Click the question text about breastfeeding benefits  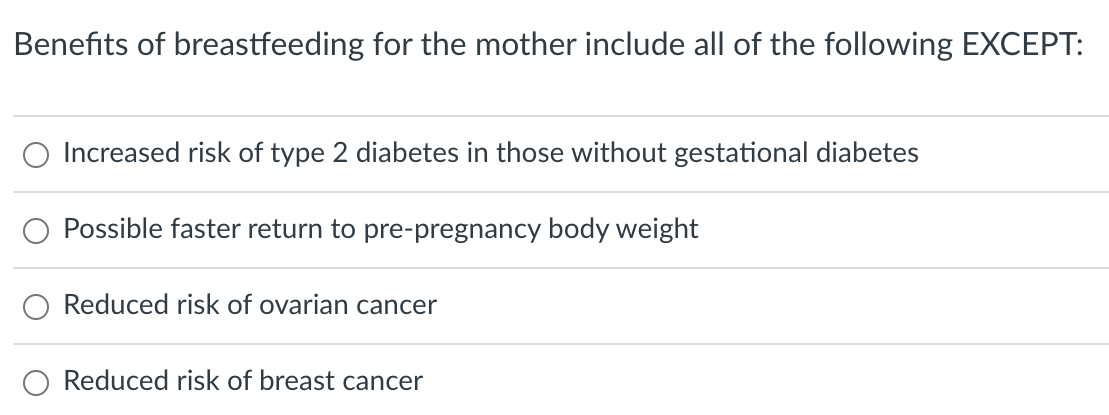548,45
